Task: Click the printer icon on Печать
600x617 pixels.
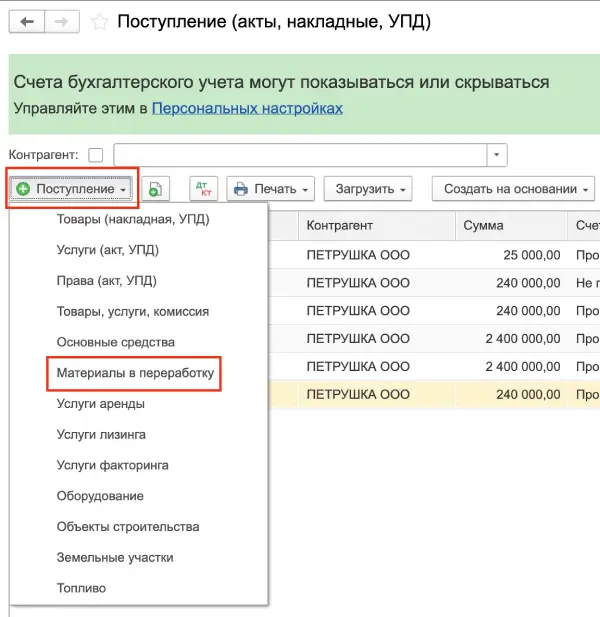Action: (240, 189)
